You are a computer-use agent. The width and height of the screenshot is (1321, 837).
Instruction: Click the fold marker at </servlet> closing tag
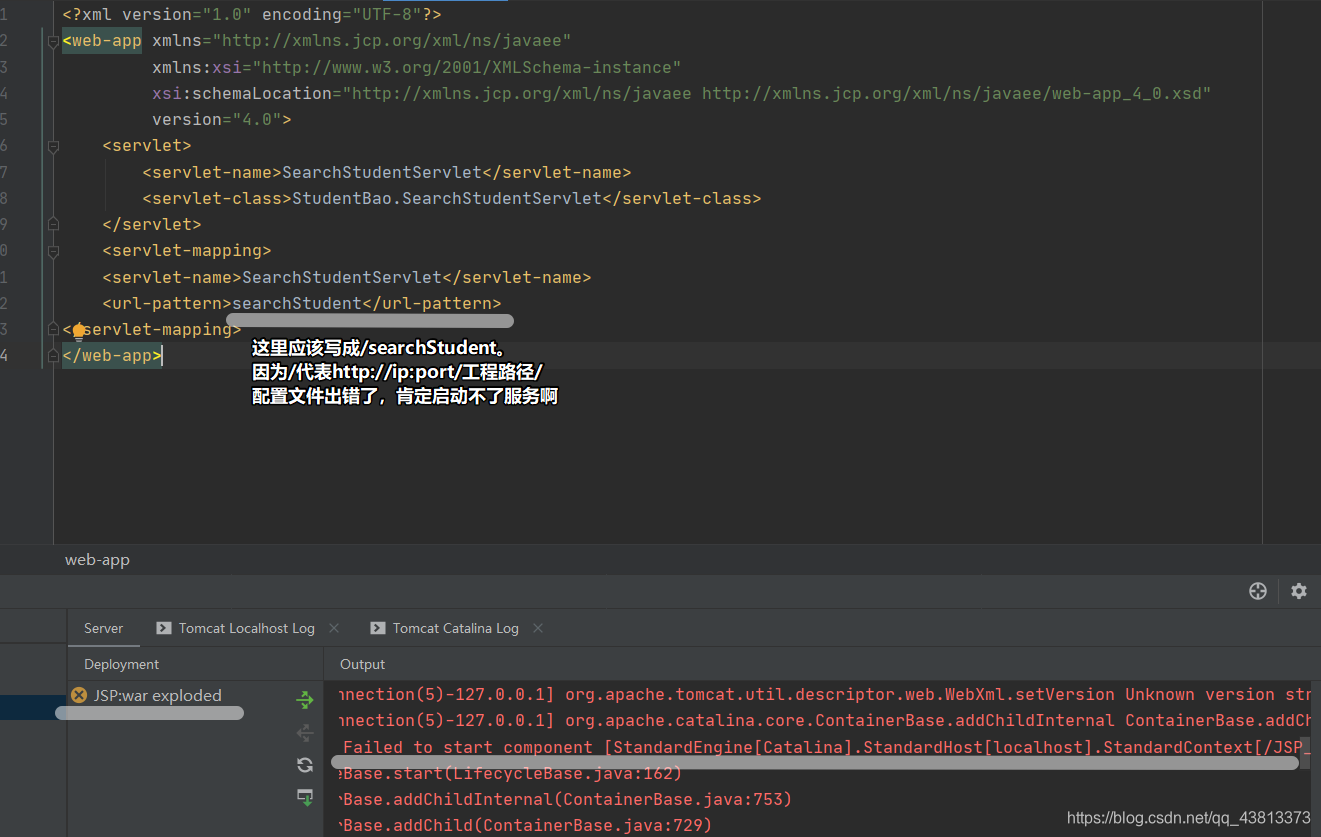53,224
